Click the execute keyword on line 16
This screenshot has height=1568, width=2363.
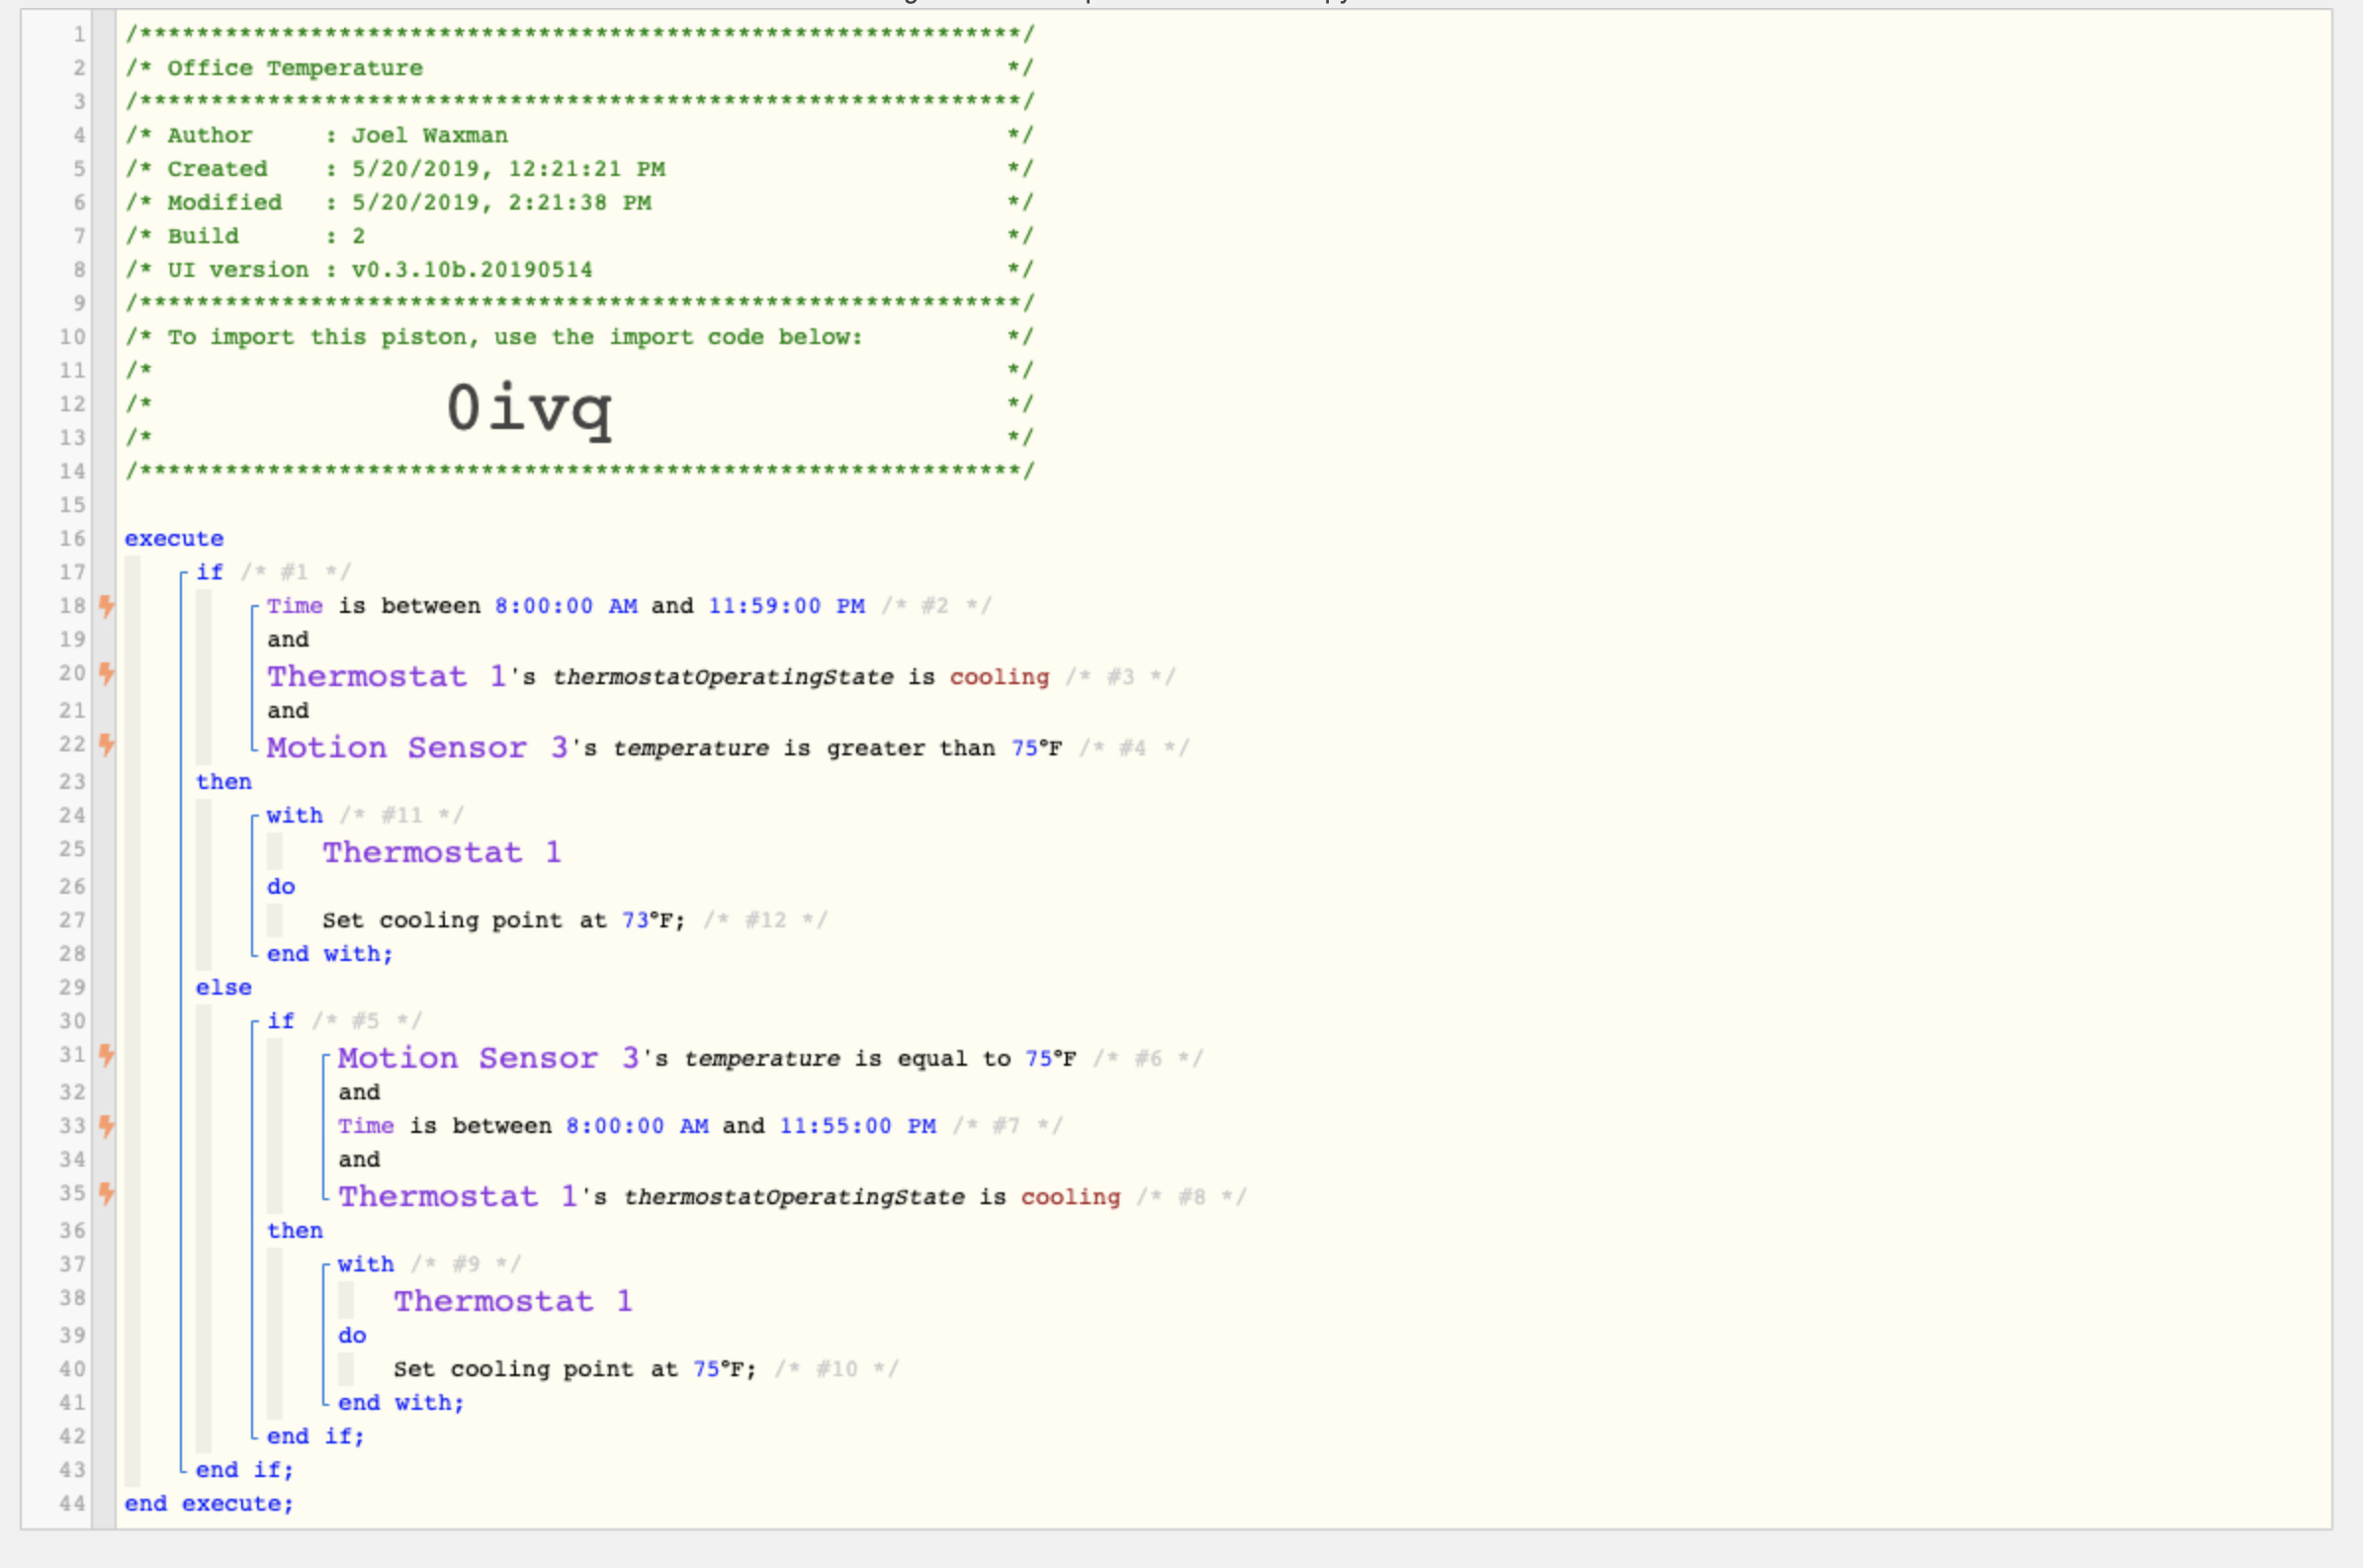(174, 539)
